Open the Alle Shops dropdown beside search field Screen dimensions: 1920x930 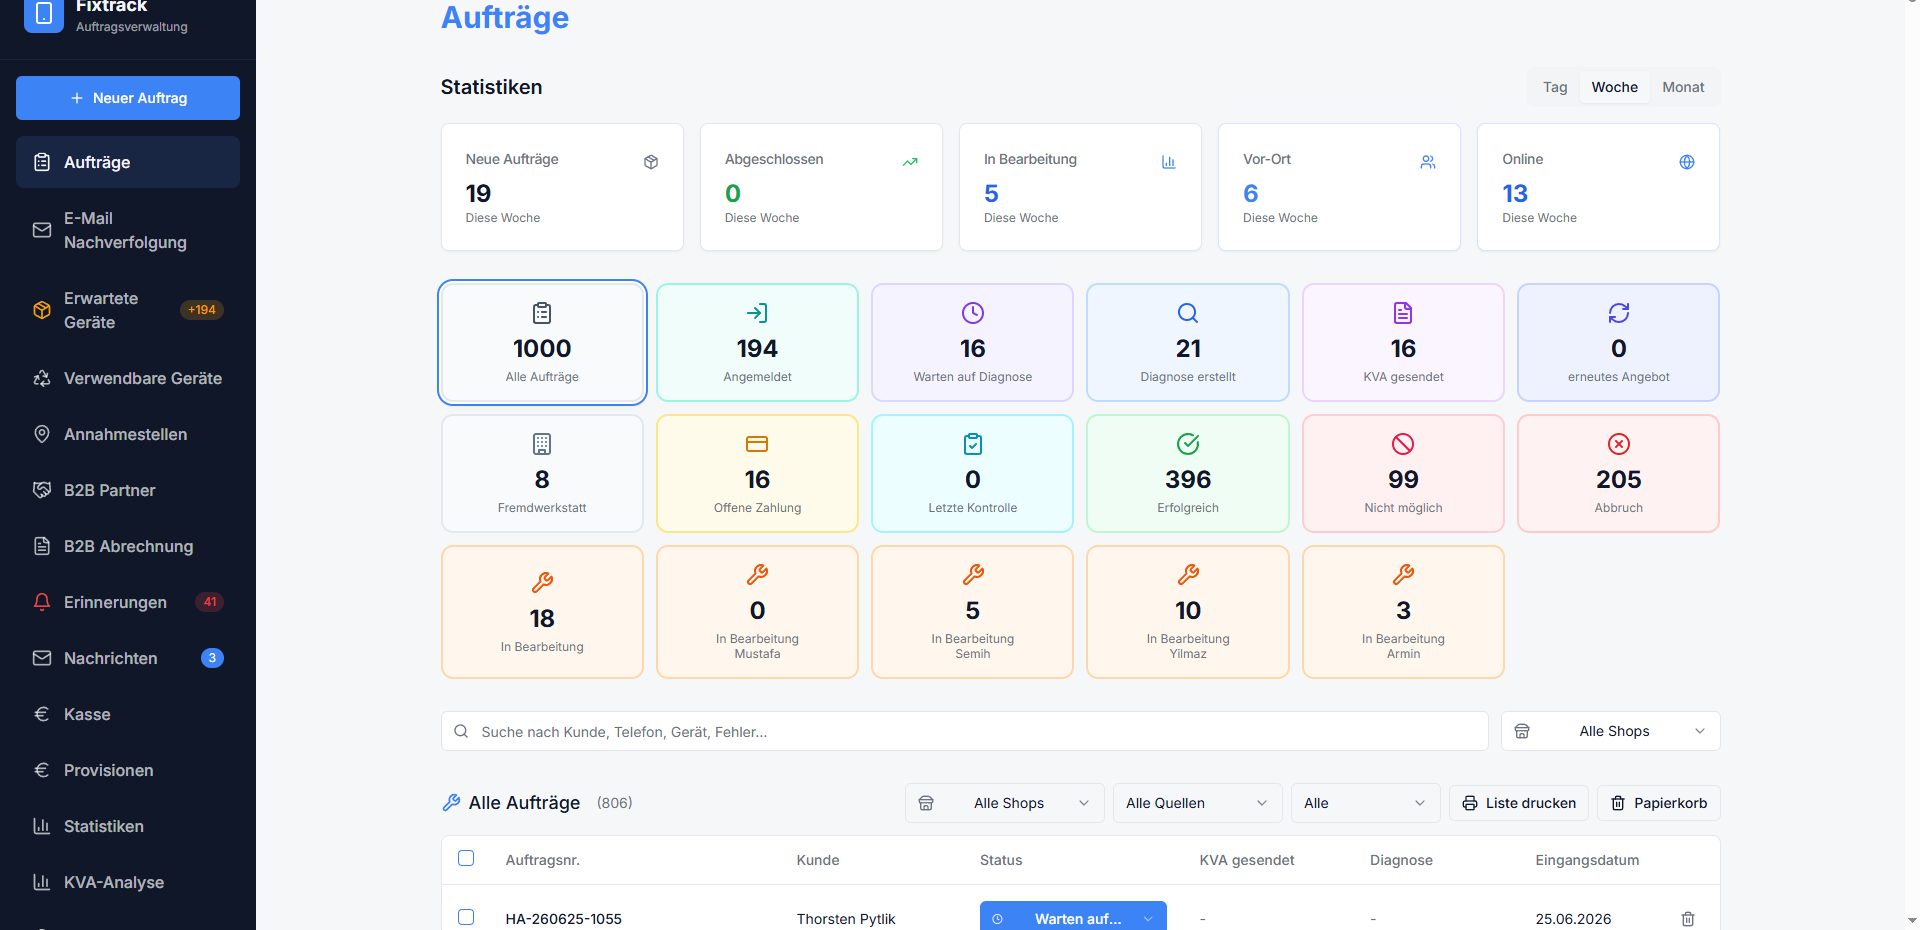point(1610,731)
